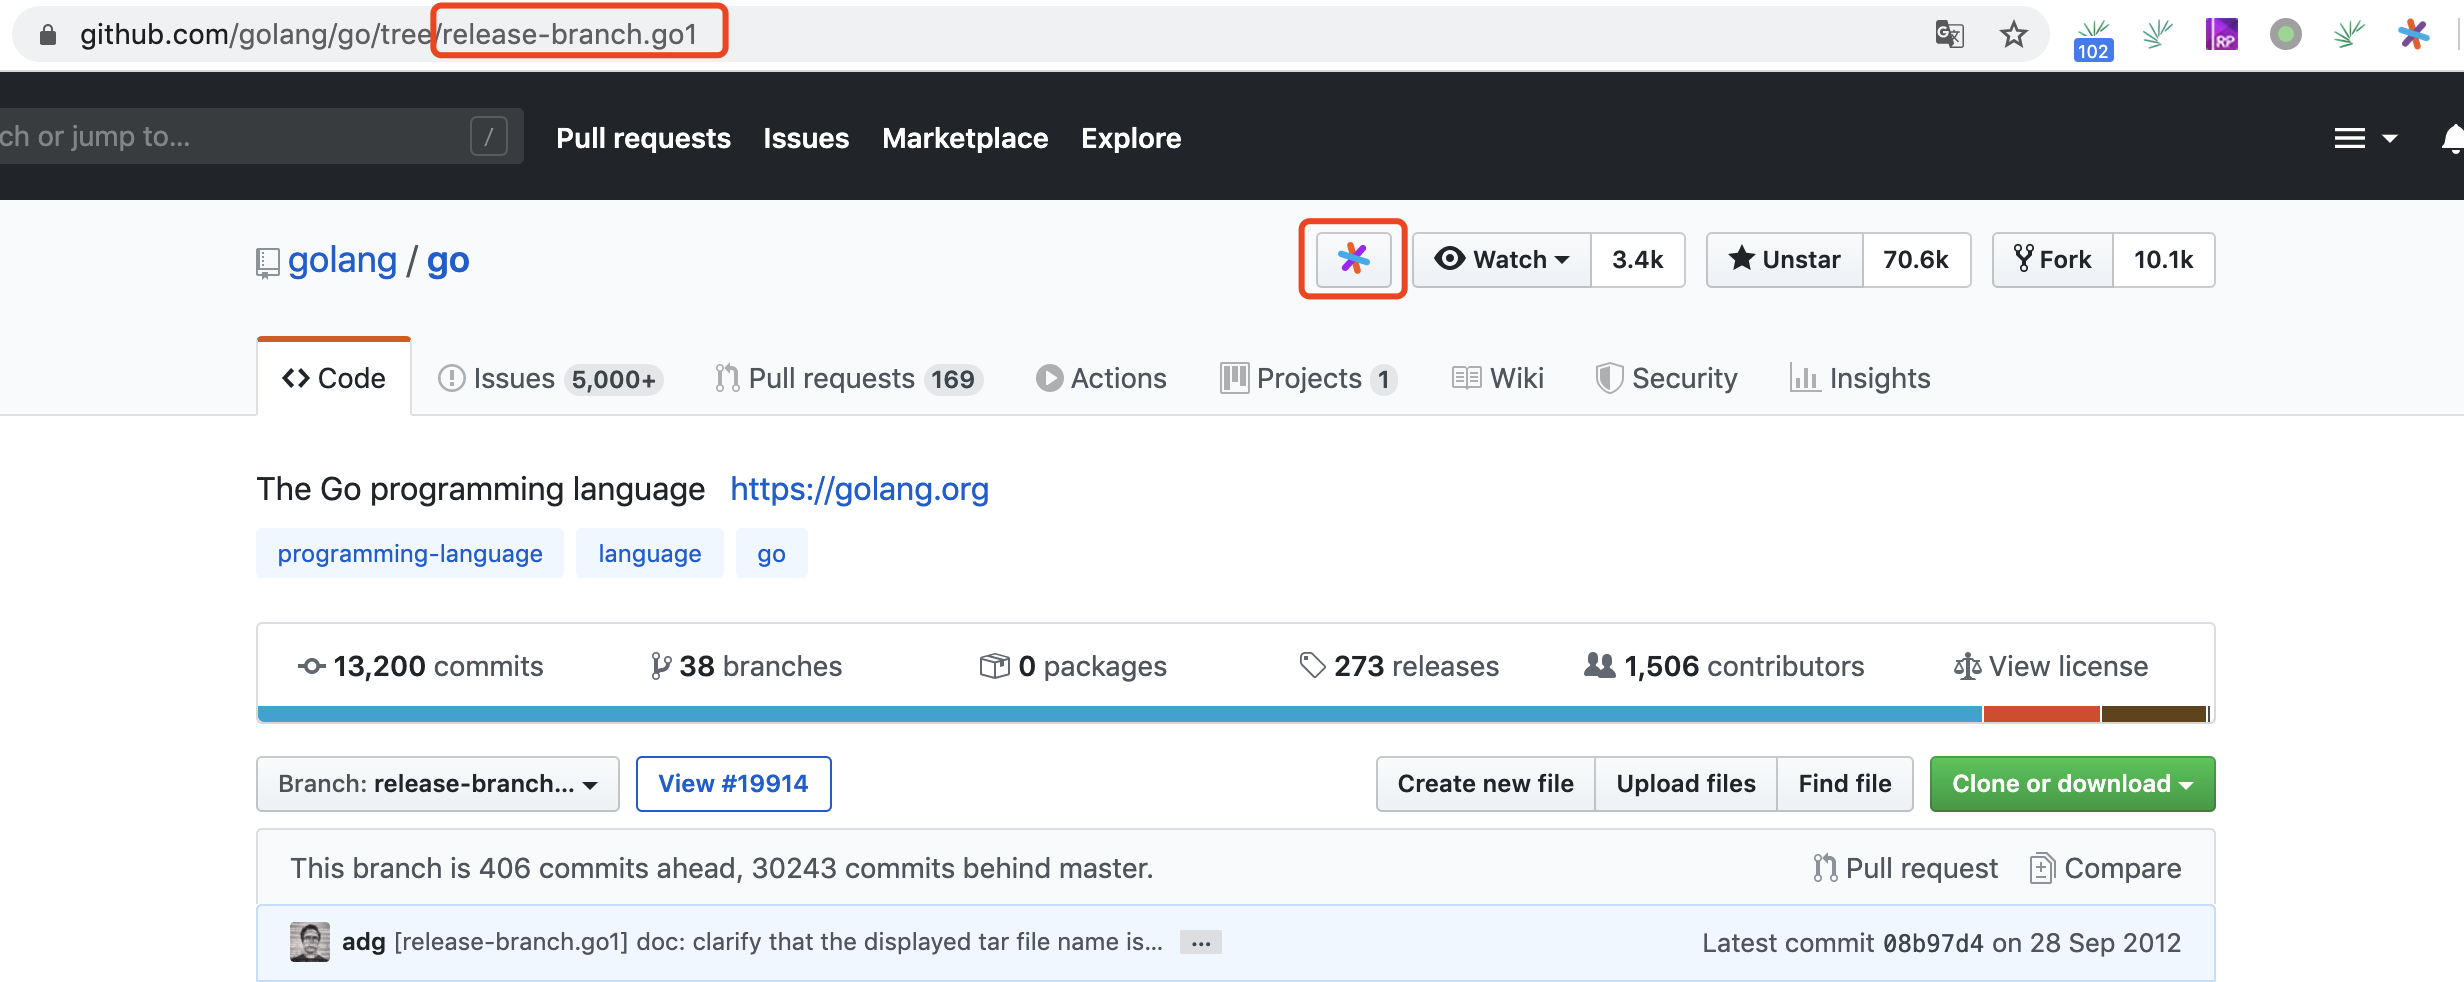Open the golang owner link

342,260
